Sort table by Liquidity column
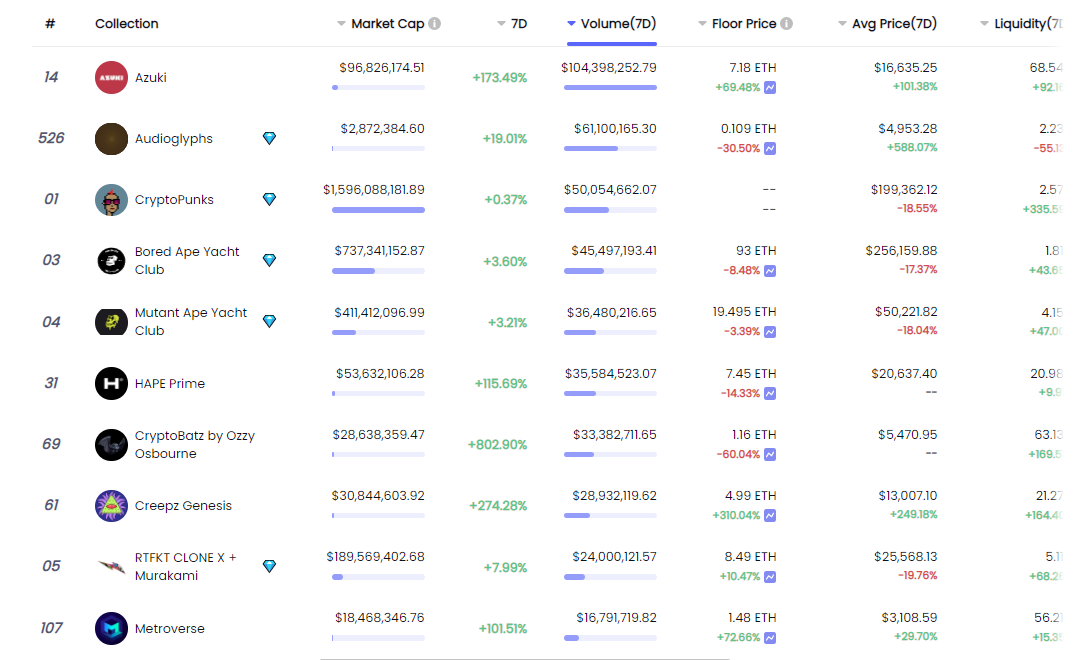 tap(1022, 23)
